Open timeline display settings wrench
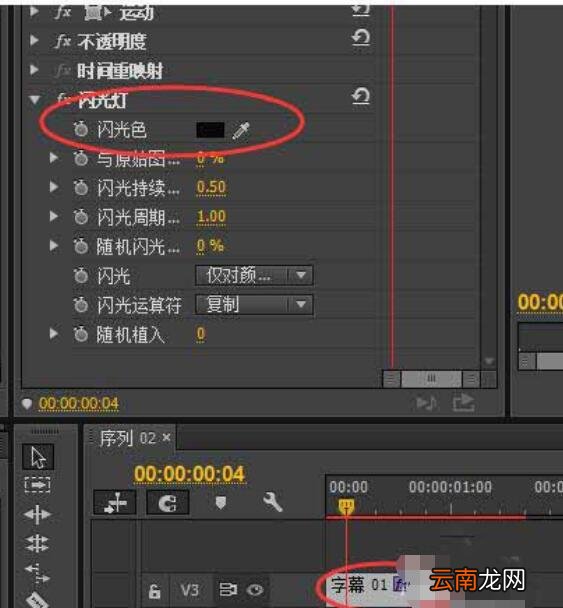The image size is (563, 608). 273,503
